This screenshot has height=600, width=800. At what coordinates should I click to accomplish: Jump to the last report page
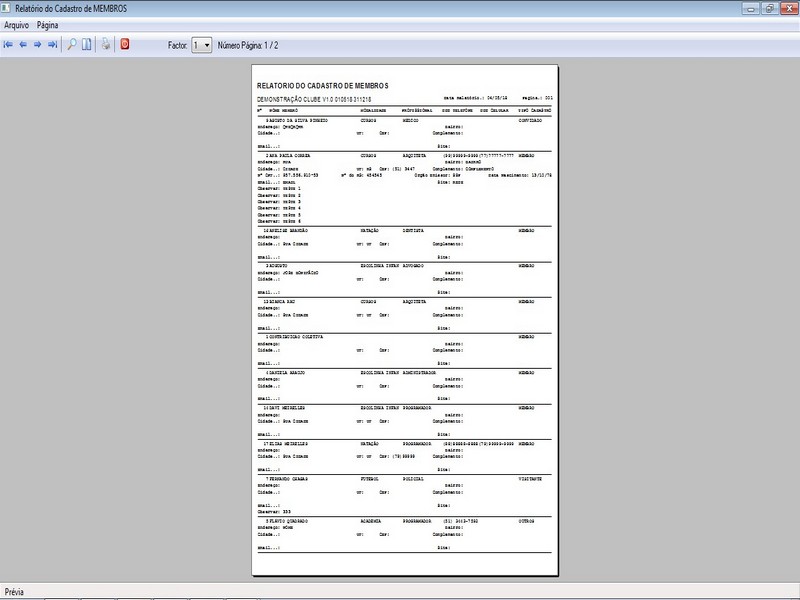tap(52, 45)
